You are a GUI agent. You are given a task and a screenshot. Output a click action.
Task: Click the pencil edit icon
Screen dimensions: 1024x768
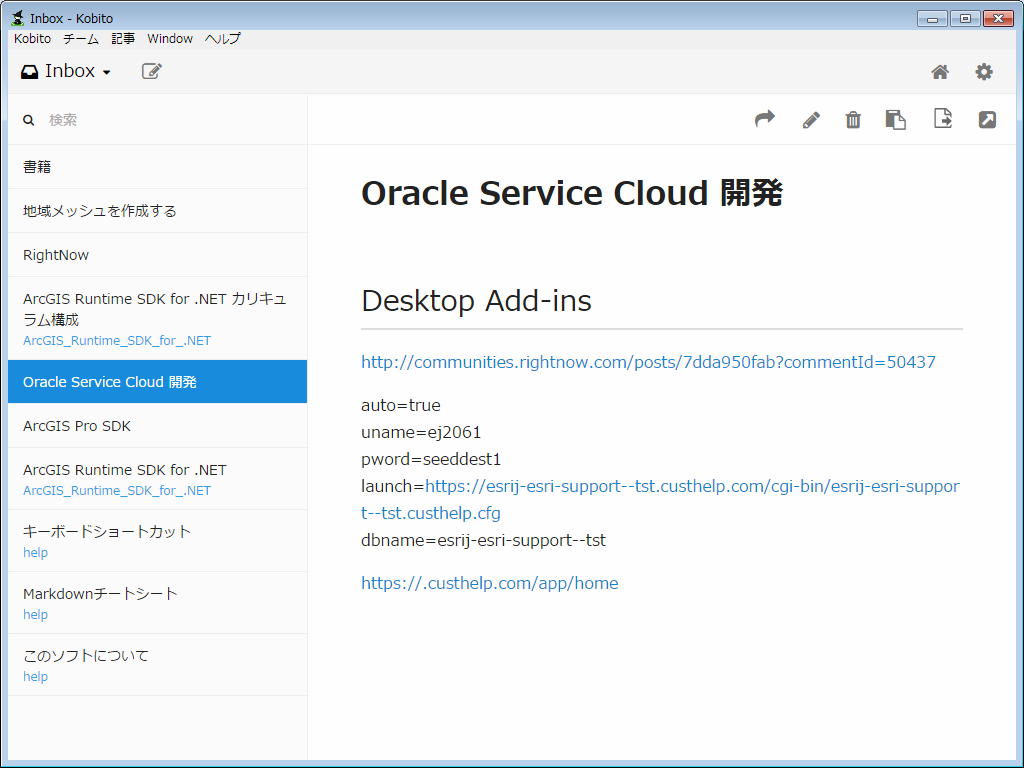tap(811, 120)
